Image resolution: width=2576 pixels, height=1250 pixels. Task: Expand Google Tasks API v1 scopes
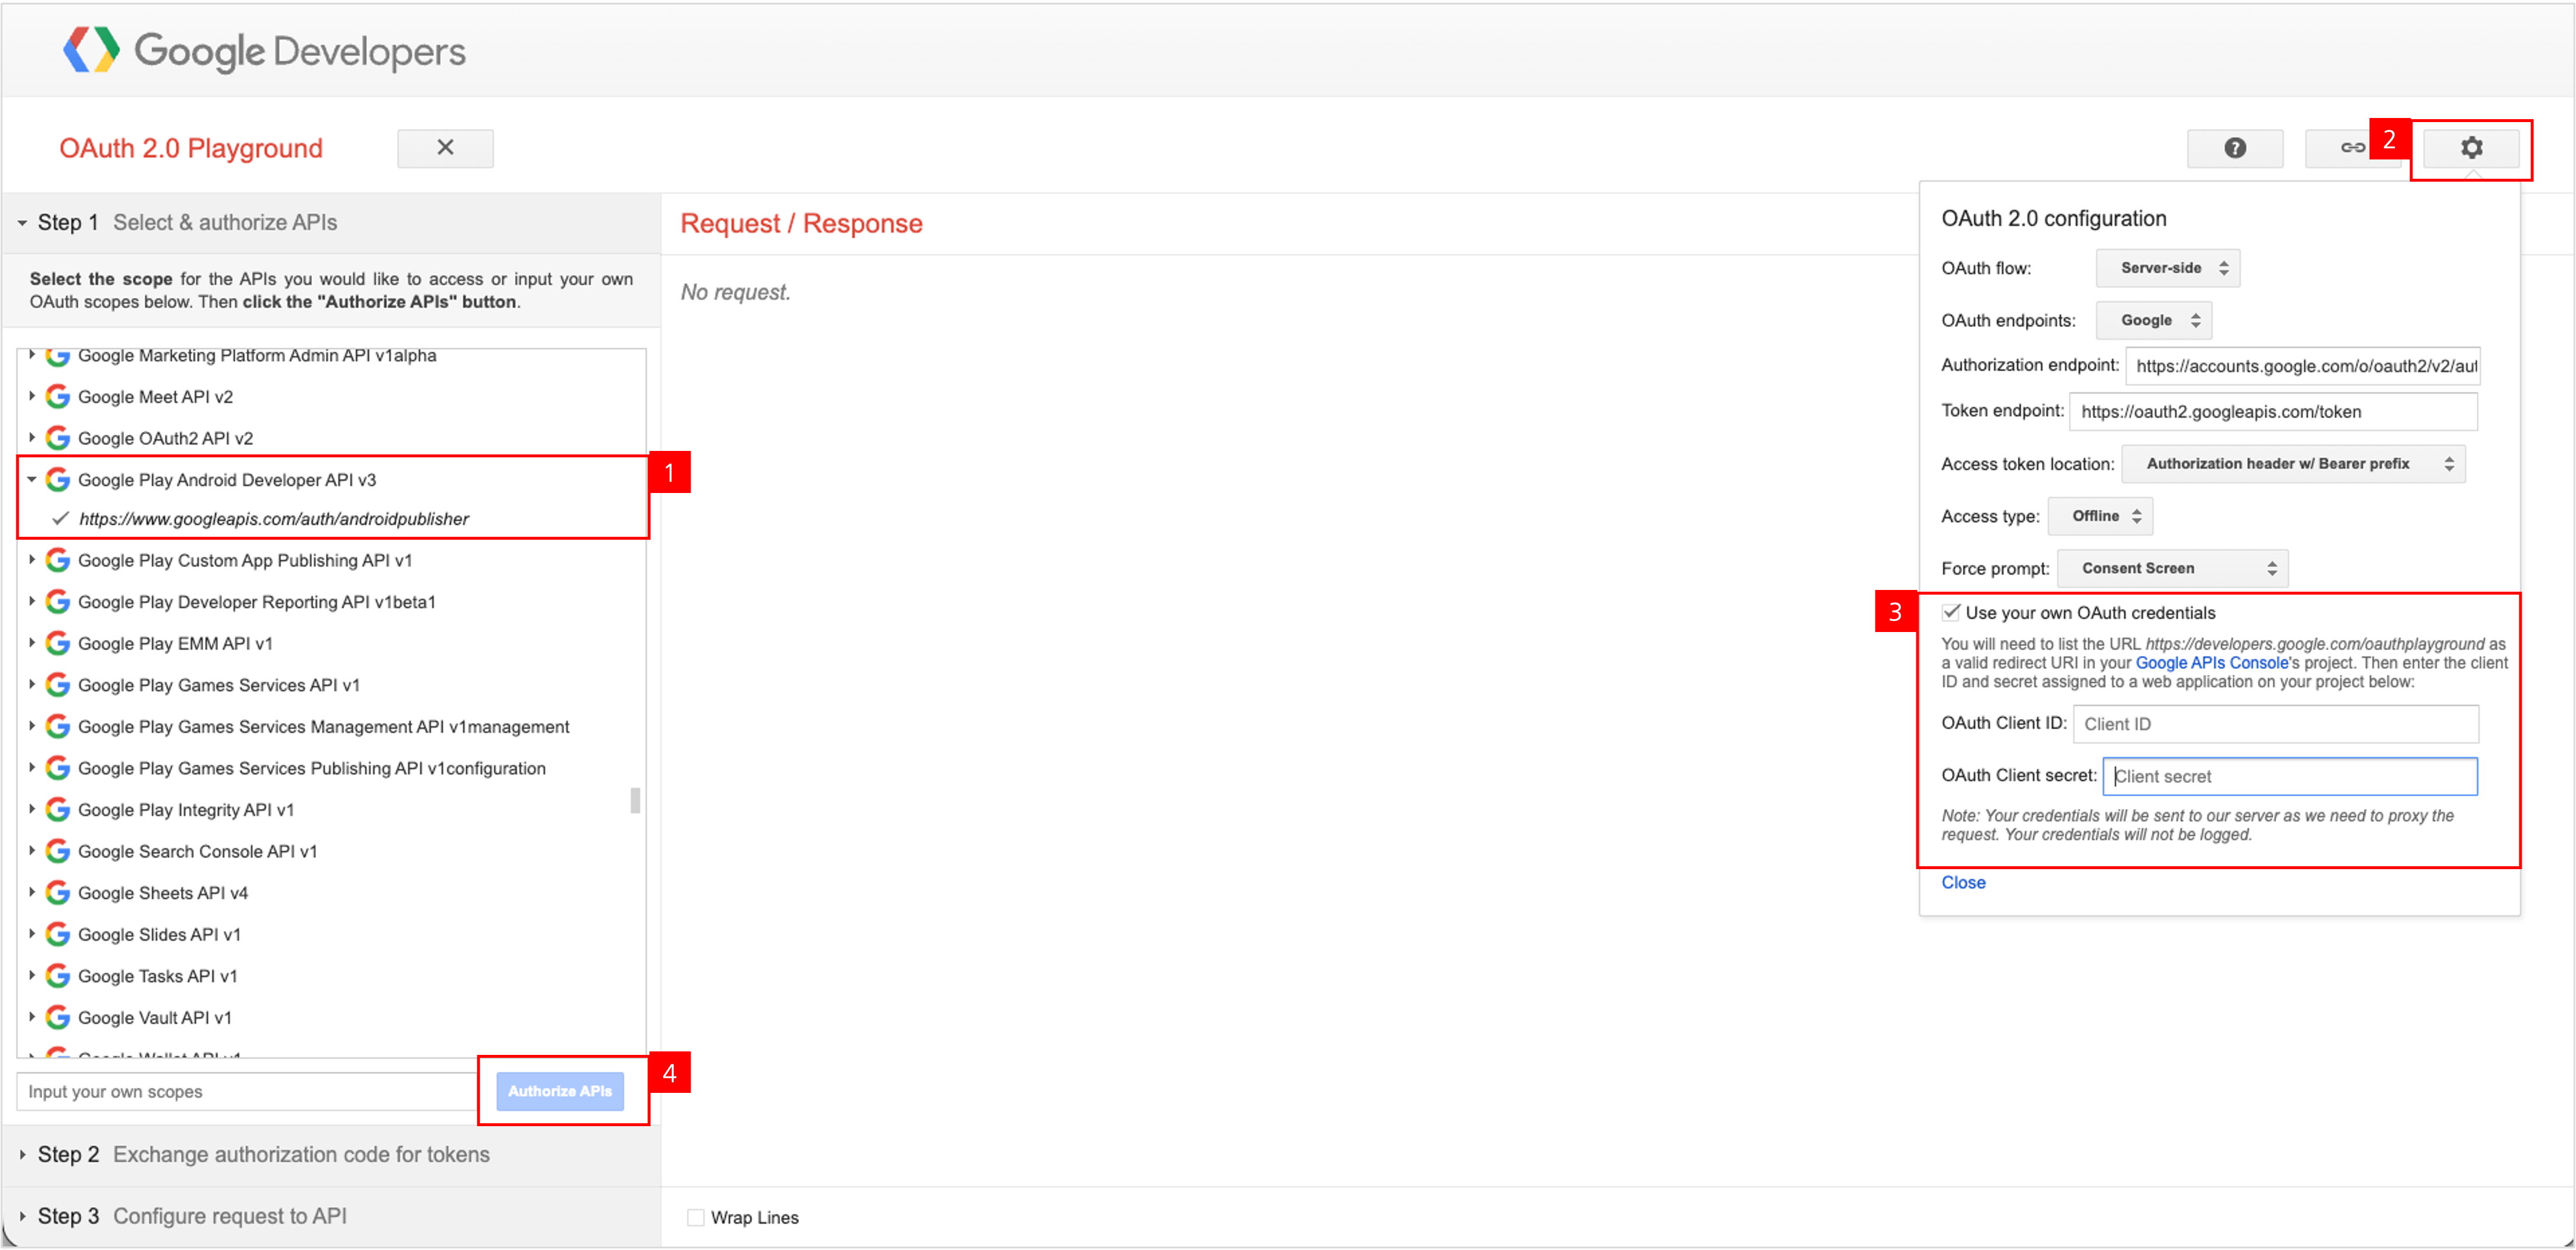[x=32, y=976]
